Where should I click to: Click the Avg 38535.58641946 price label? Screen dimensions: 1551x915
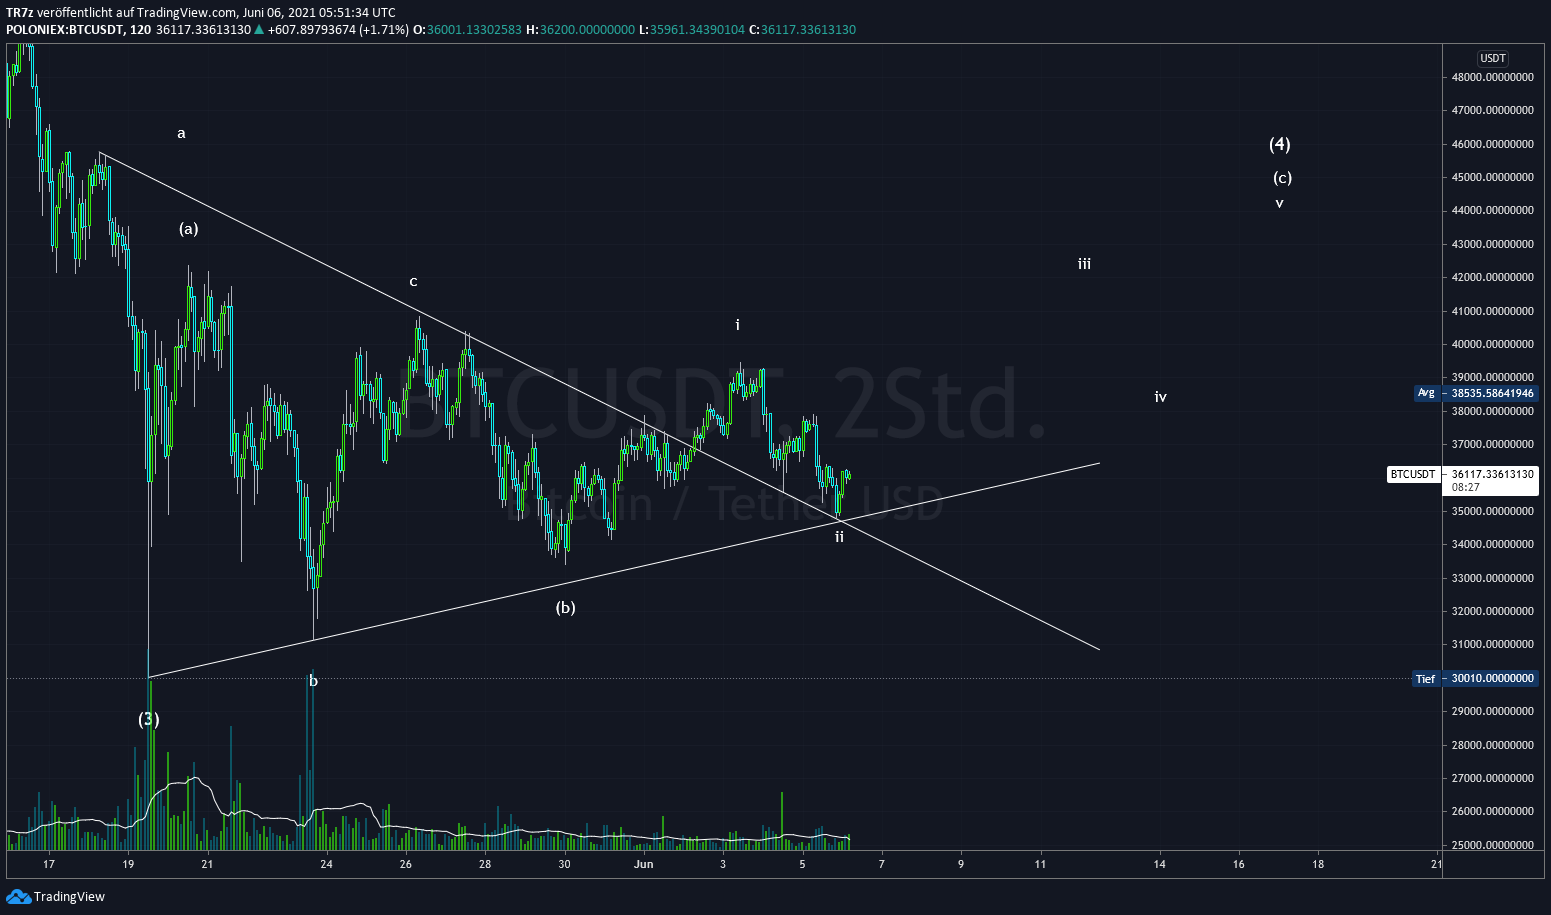(1476, 393)
